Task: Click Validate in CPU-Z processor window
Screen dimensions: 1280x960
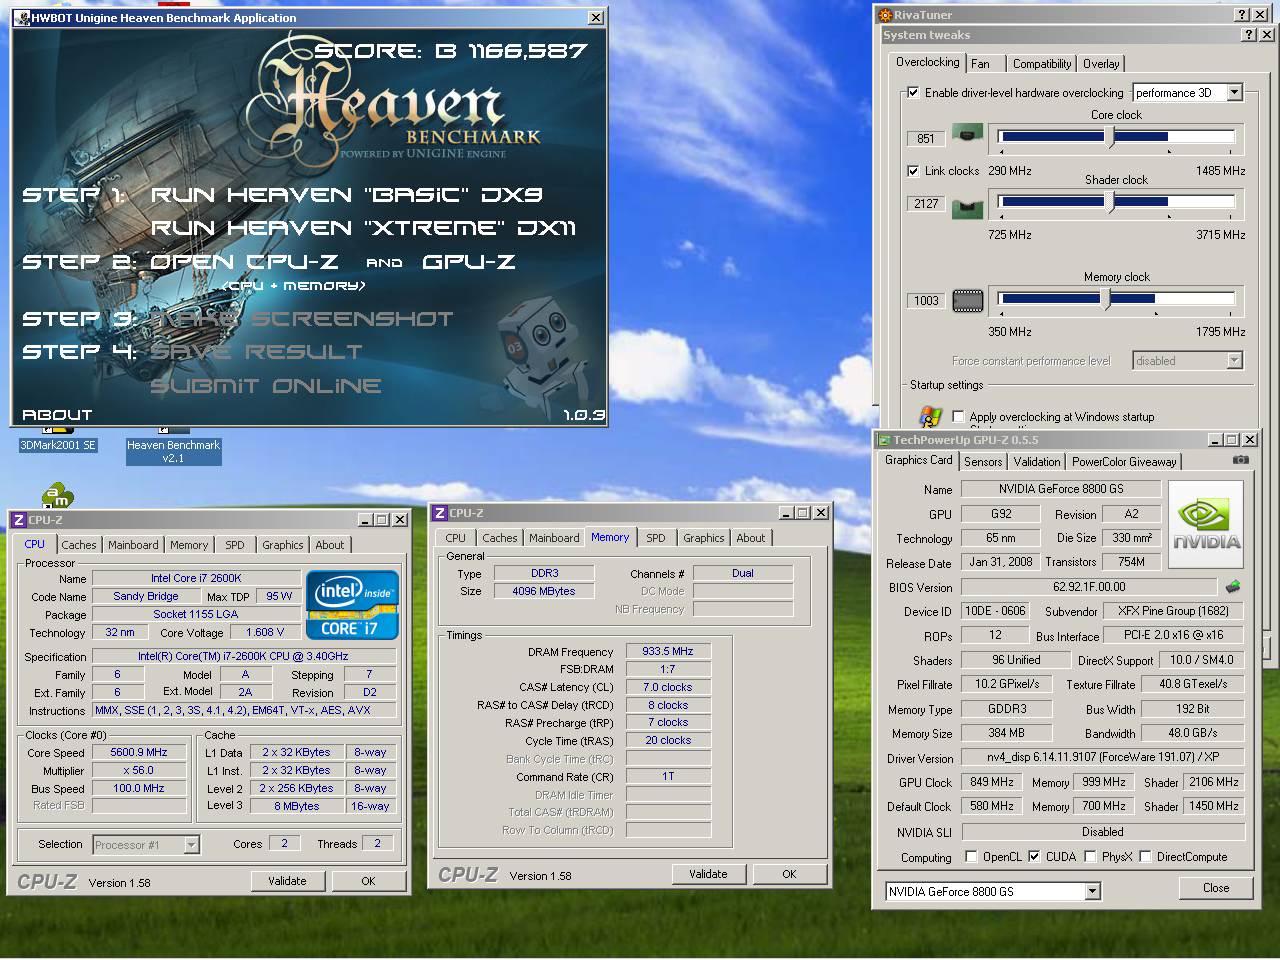Action: (x=287, y=881)
